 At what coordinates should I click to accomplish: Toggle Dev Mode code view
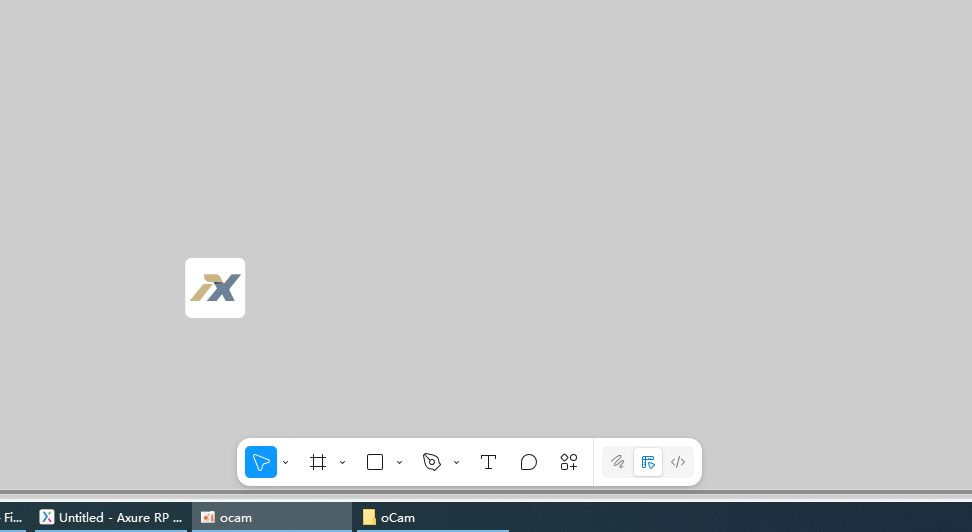pos(678,462)
